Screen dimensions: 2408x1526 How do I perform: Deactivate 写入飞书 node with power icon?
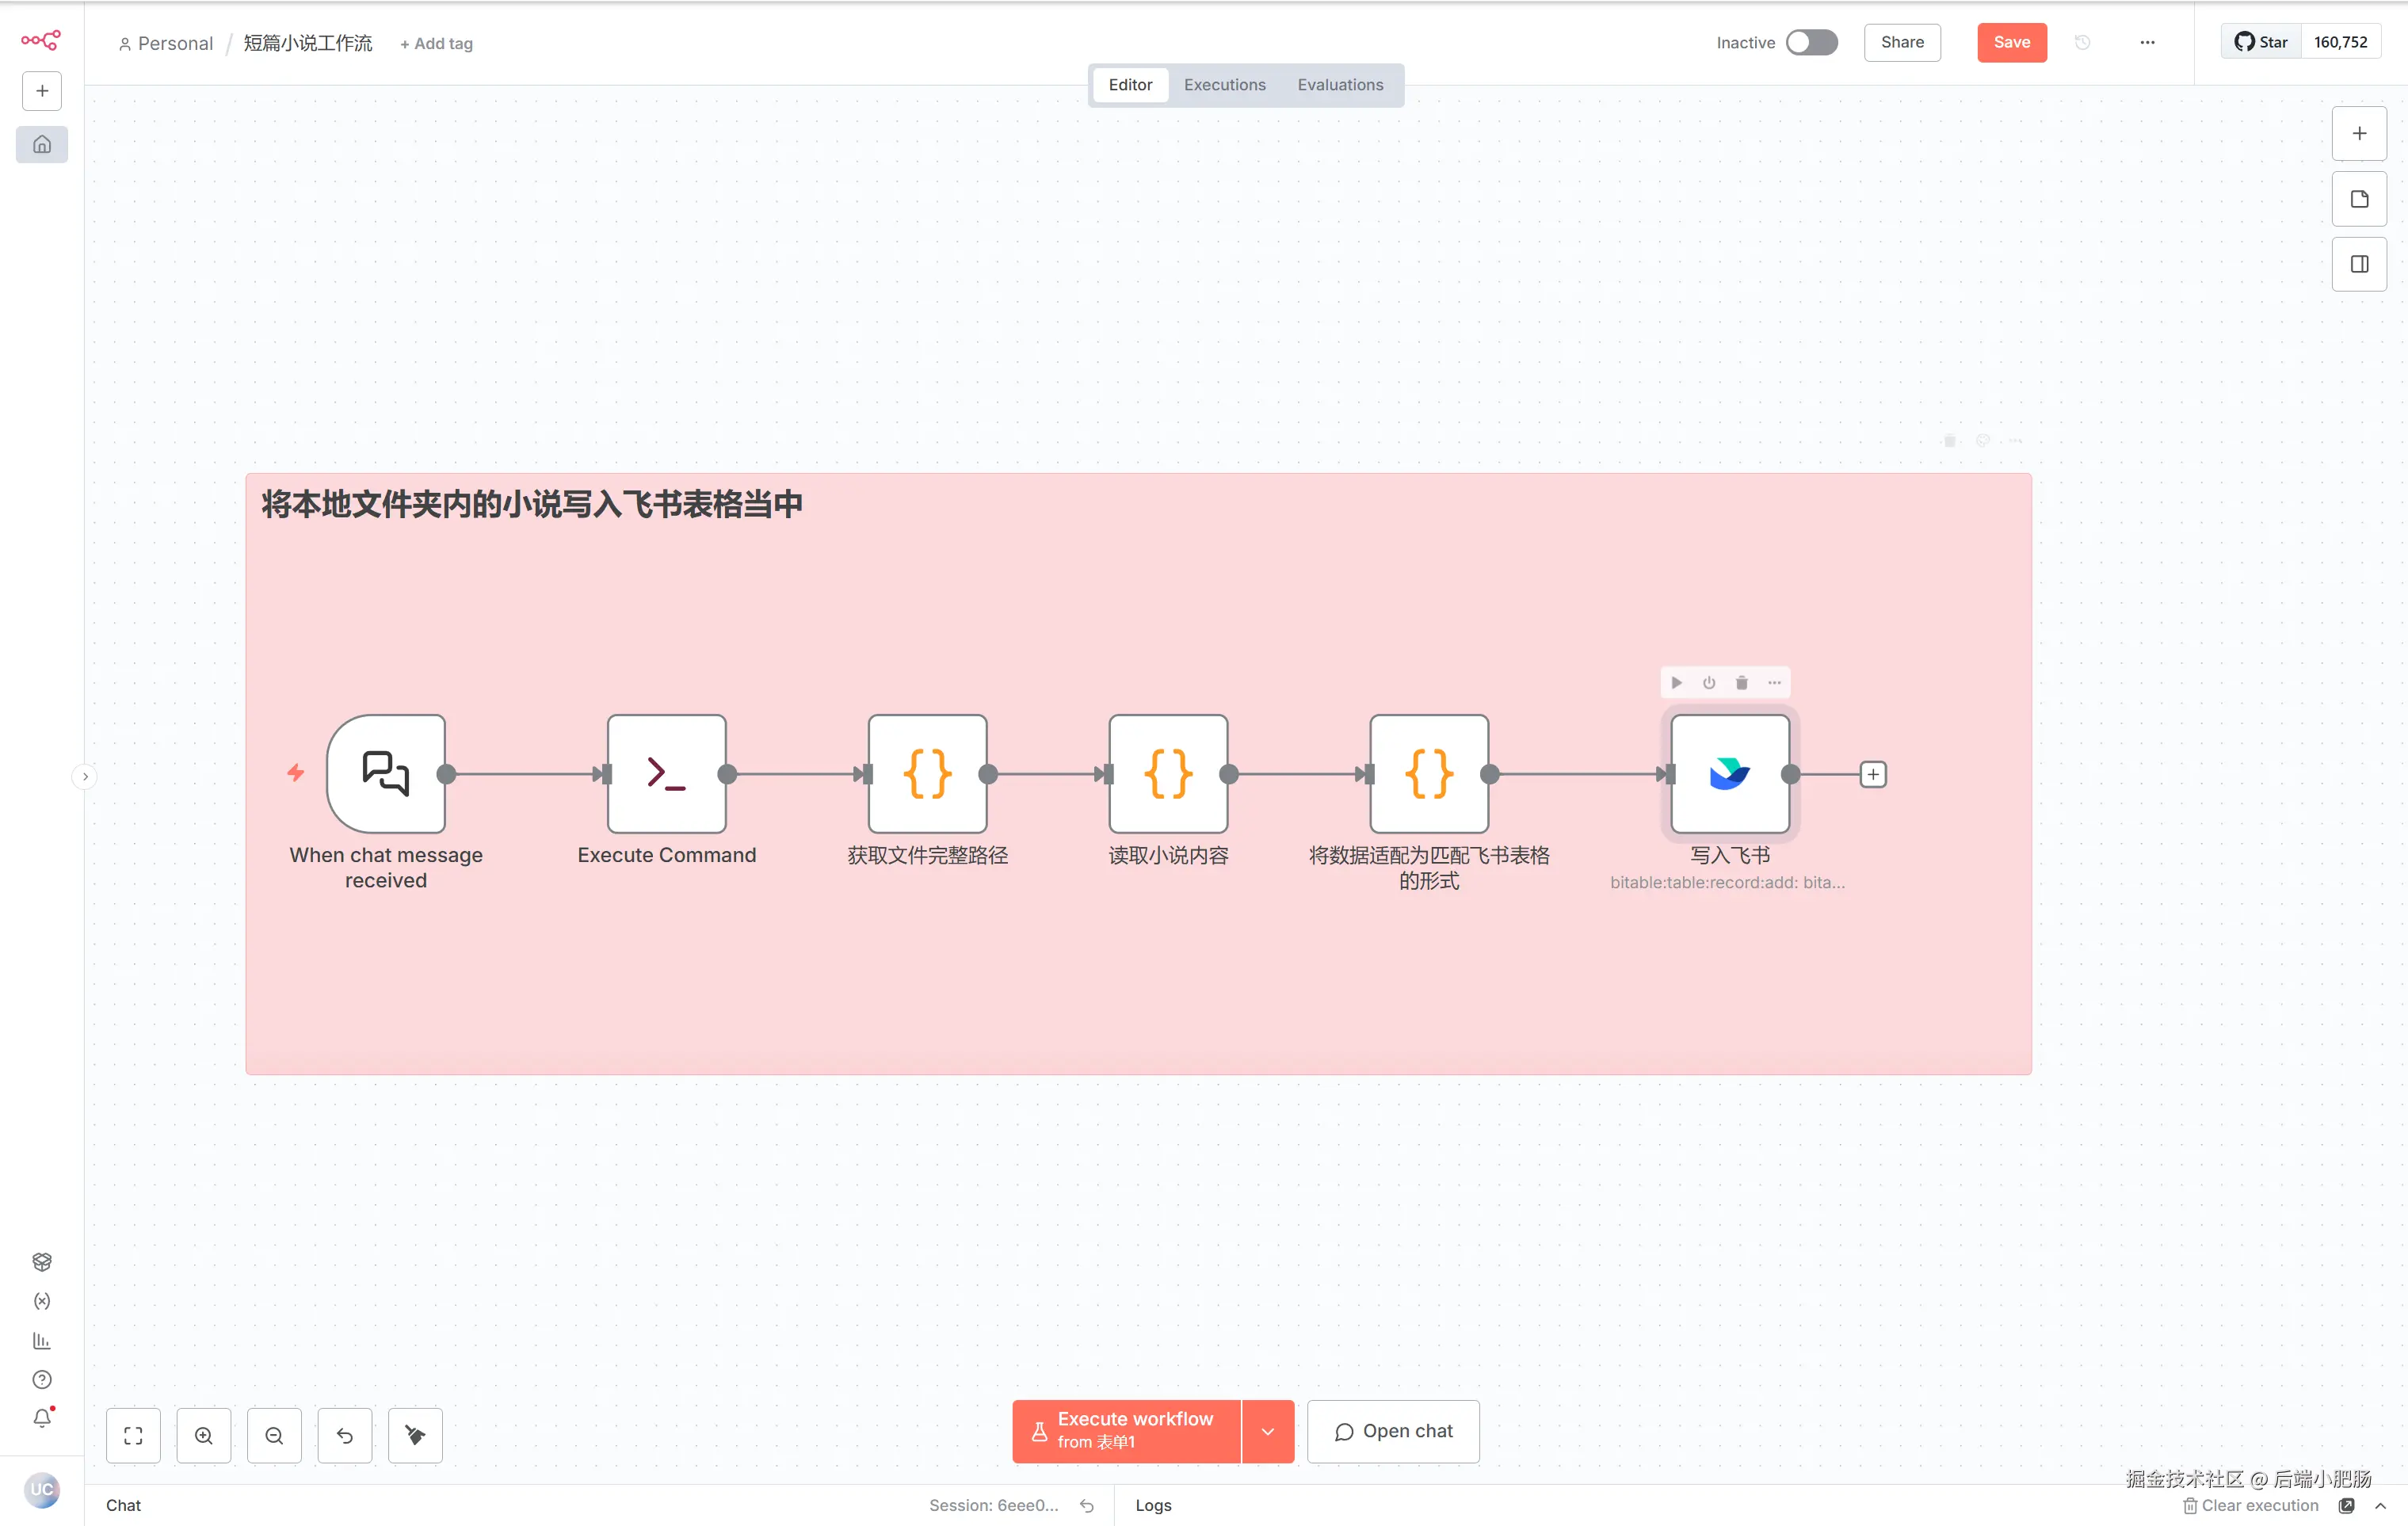pos(1709,682)
